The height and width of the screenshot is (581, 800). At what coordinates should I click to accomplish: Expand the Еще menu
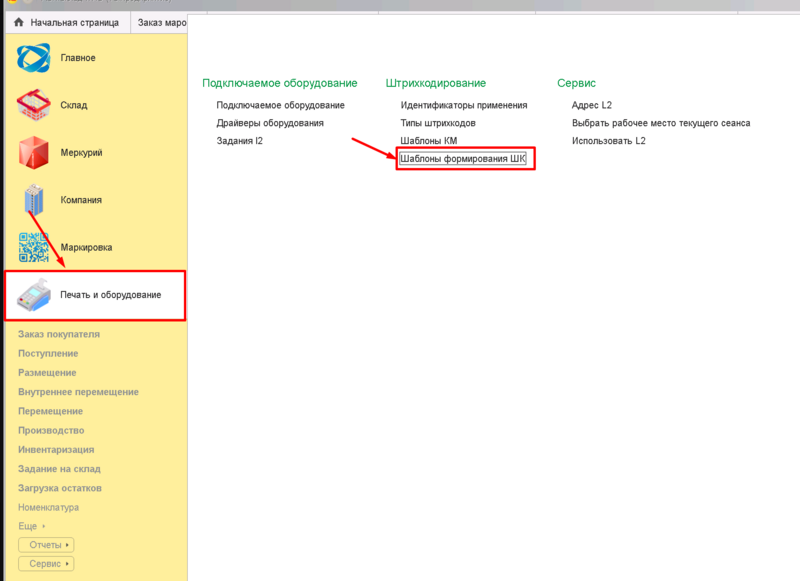[32, 526]
